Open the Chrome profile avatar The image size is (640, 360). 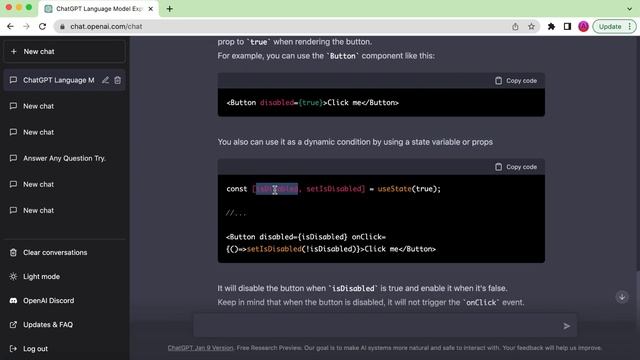(583, 27)
